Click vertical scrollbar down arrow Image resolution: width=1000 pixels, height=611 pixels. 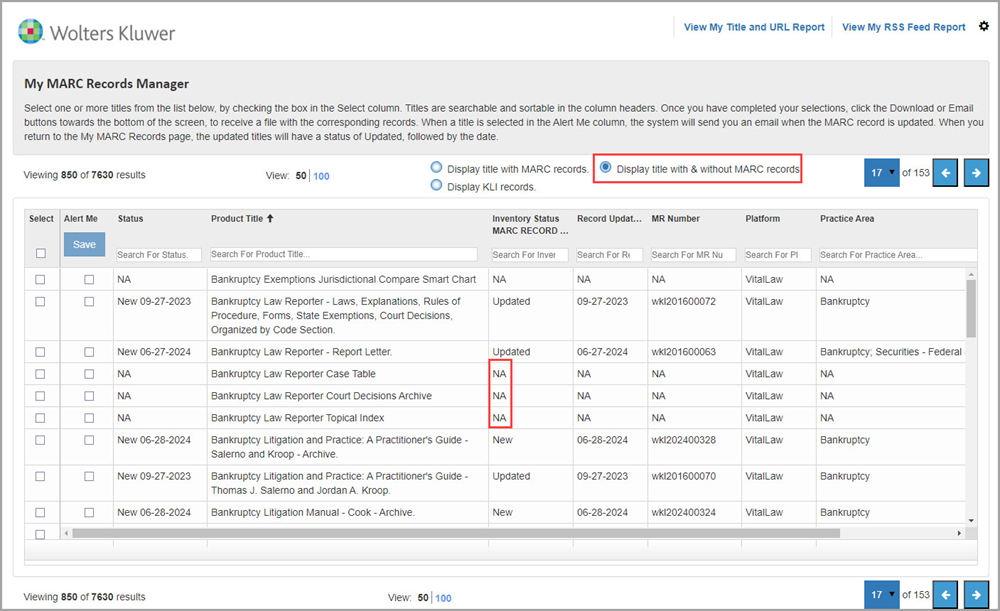[971, 520]
